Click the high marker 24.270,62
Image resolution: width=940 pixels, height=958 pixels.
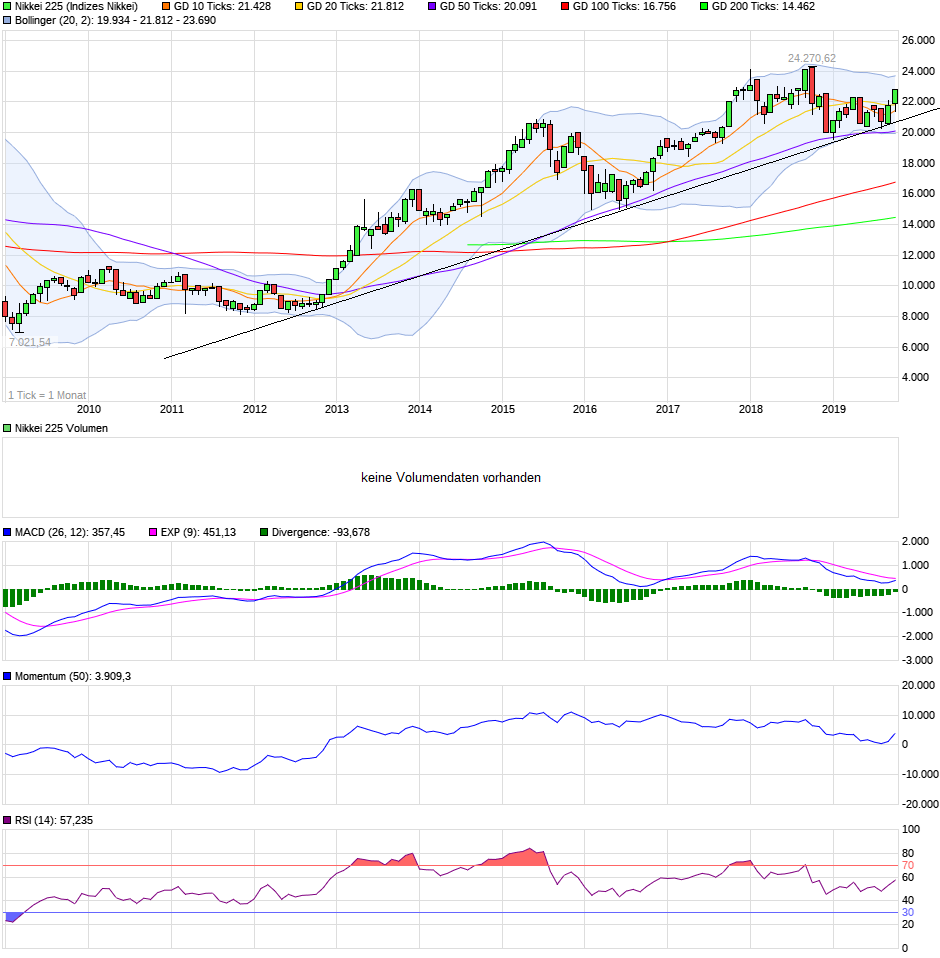(x=812, y=59)
